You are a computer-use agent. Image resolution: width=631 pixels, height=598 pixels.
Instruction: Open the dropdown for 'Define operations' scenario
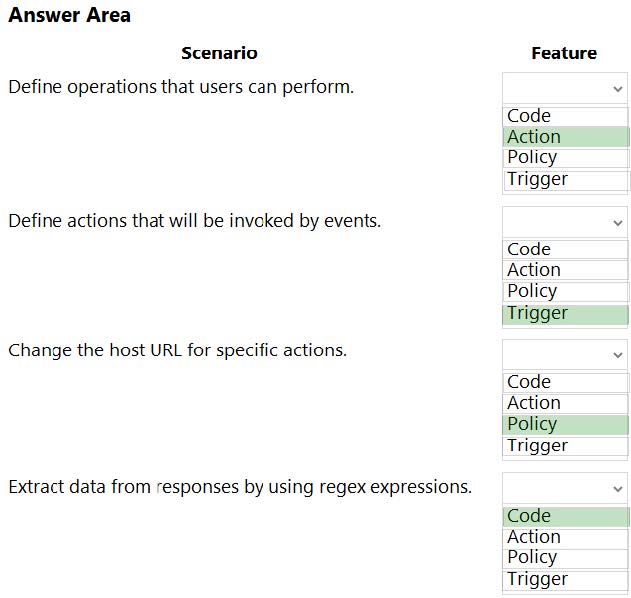pos(565,88)
